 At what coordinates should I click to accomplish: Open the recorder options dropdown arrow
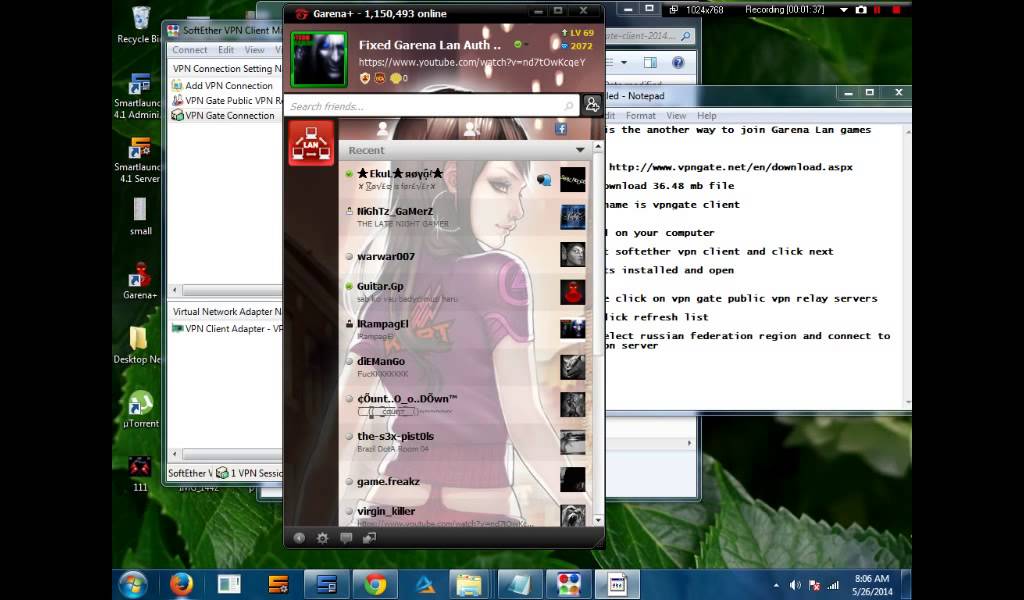tap(843, 10)
